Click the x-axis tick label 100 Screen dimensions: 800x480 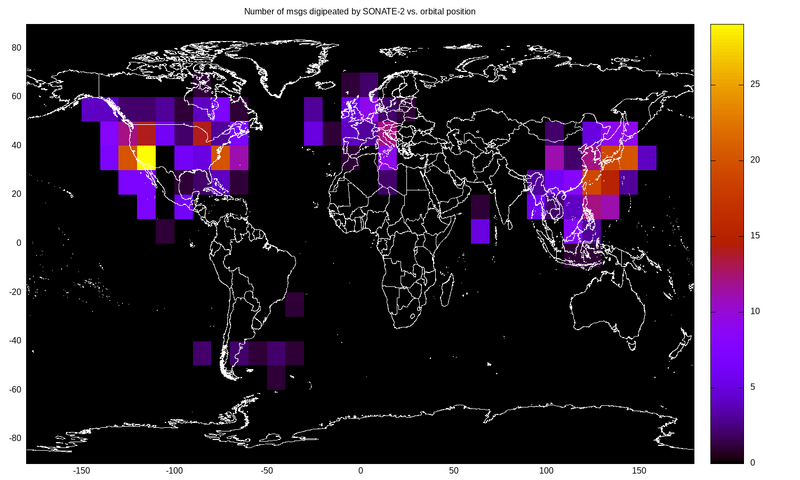545,471
